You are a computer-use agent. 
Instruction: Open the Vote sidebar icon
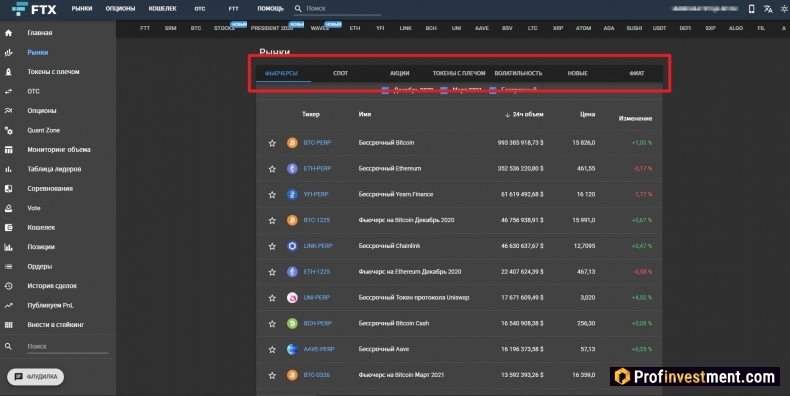(x=9, y=208)
